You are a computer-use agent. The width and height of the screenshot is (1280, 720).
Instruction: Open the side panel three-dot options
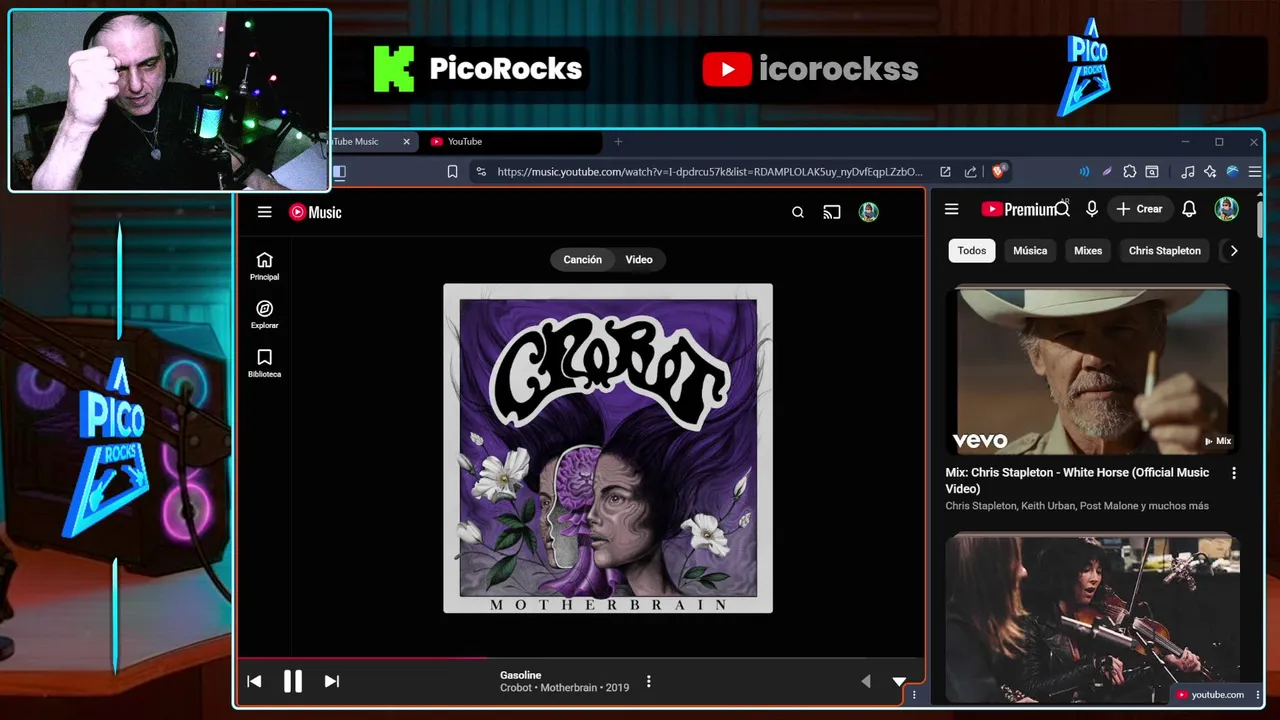913,695
